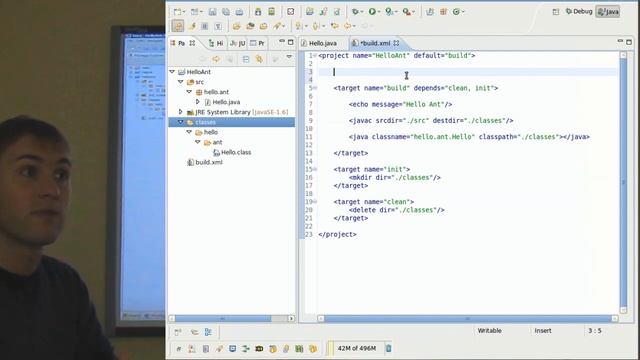Switch to the Debug perspective button
This screenshot has width=640, height=360.
(x=579, y=12)
